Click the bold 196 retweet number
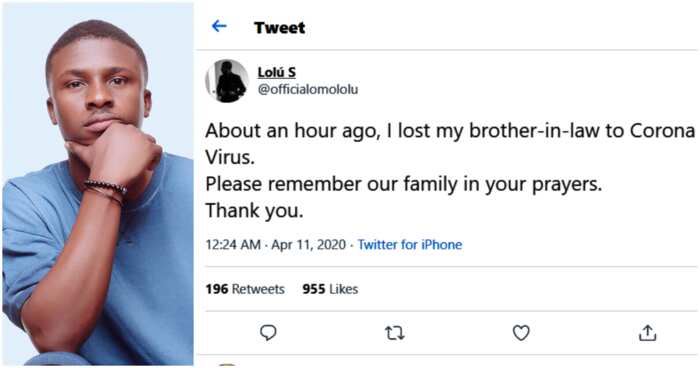Image resolution: width=700 pixels, height=368 pixels. tap(217, 289)
